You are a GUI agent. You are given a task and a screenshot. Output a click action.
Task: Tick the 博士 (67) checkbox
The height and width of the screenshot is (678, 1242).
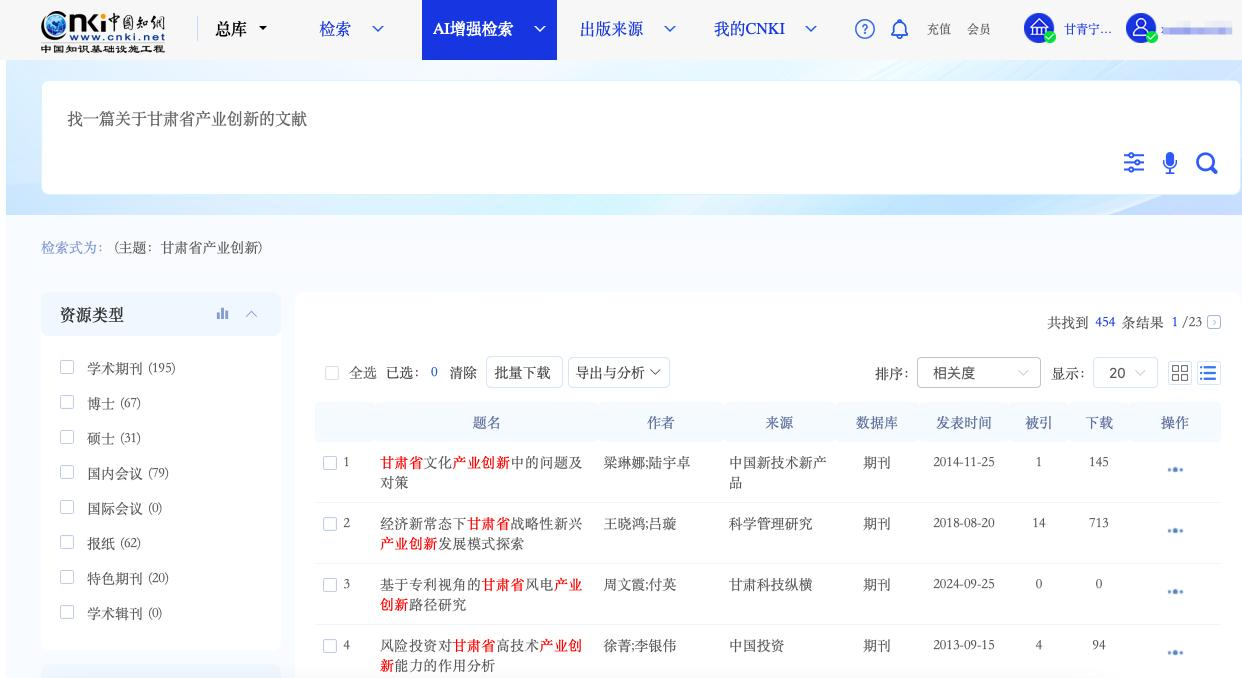(67, 402)
